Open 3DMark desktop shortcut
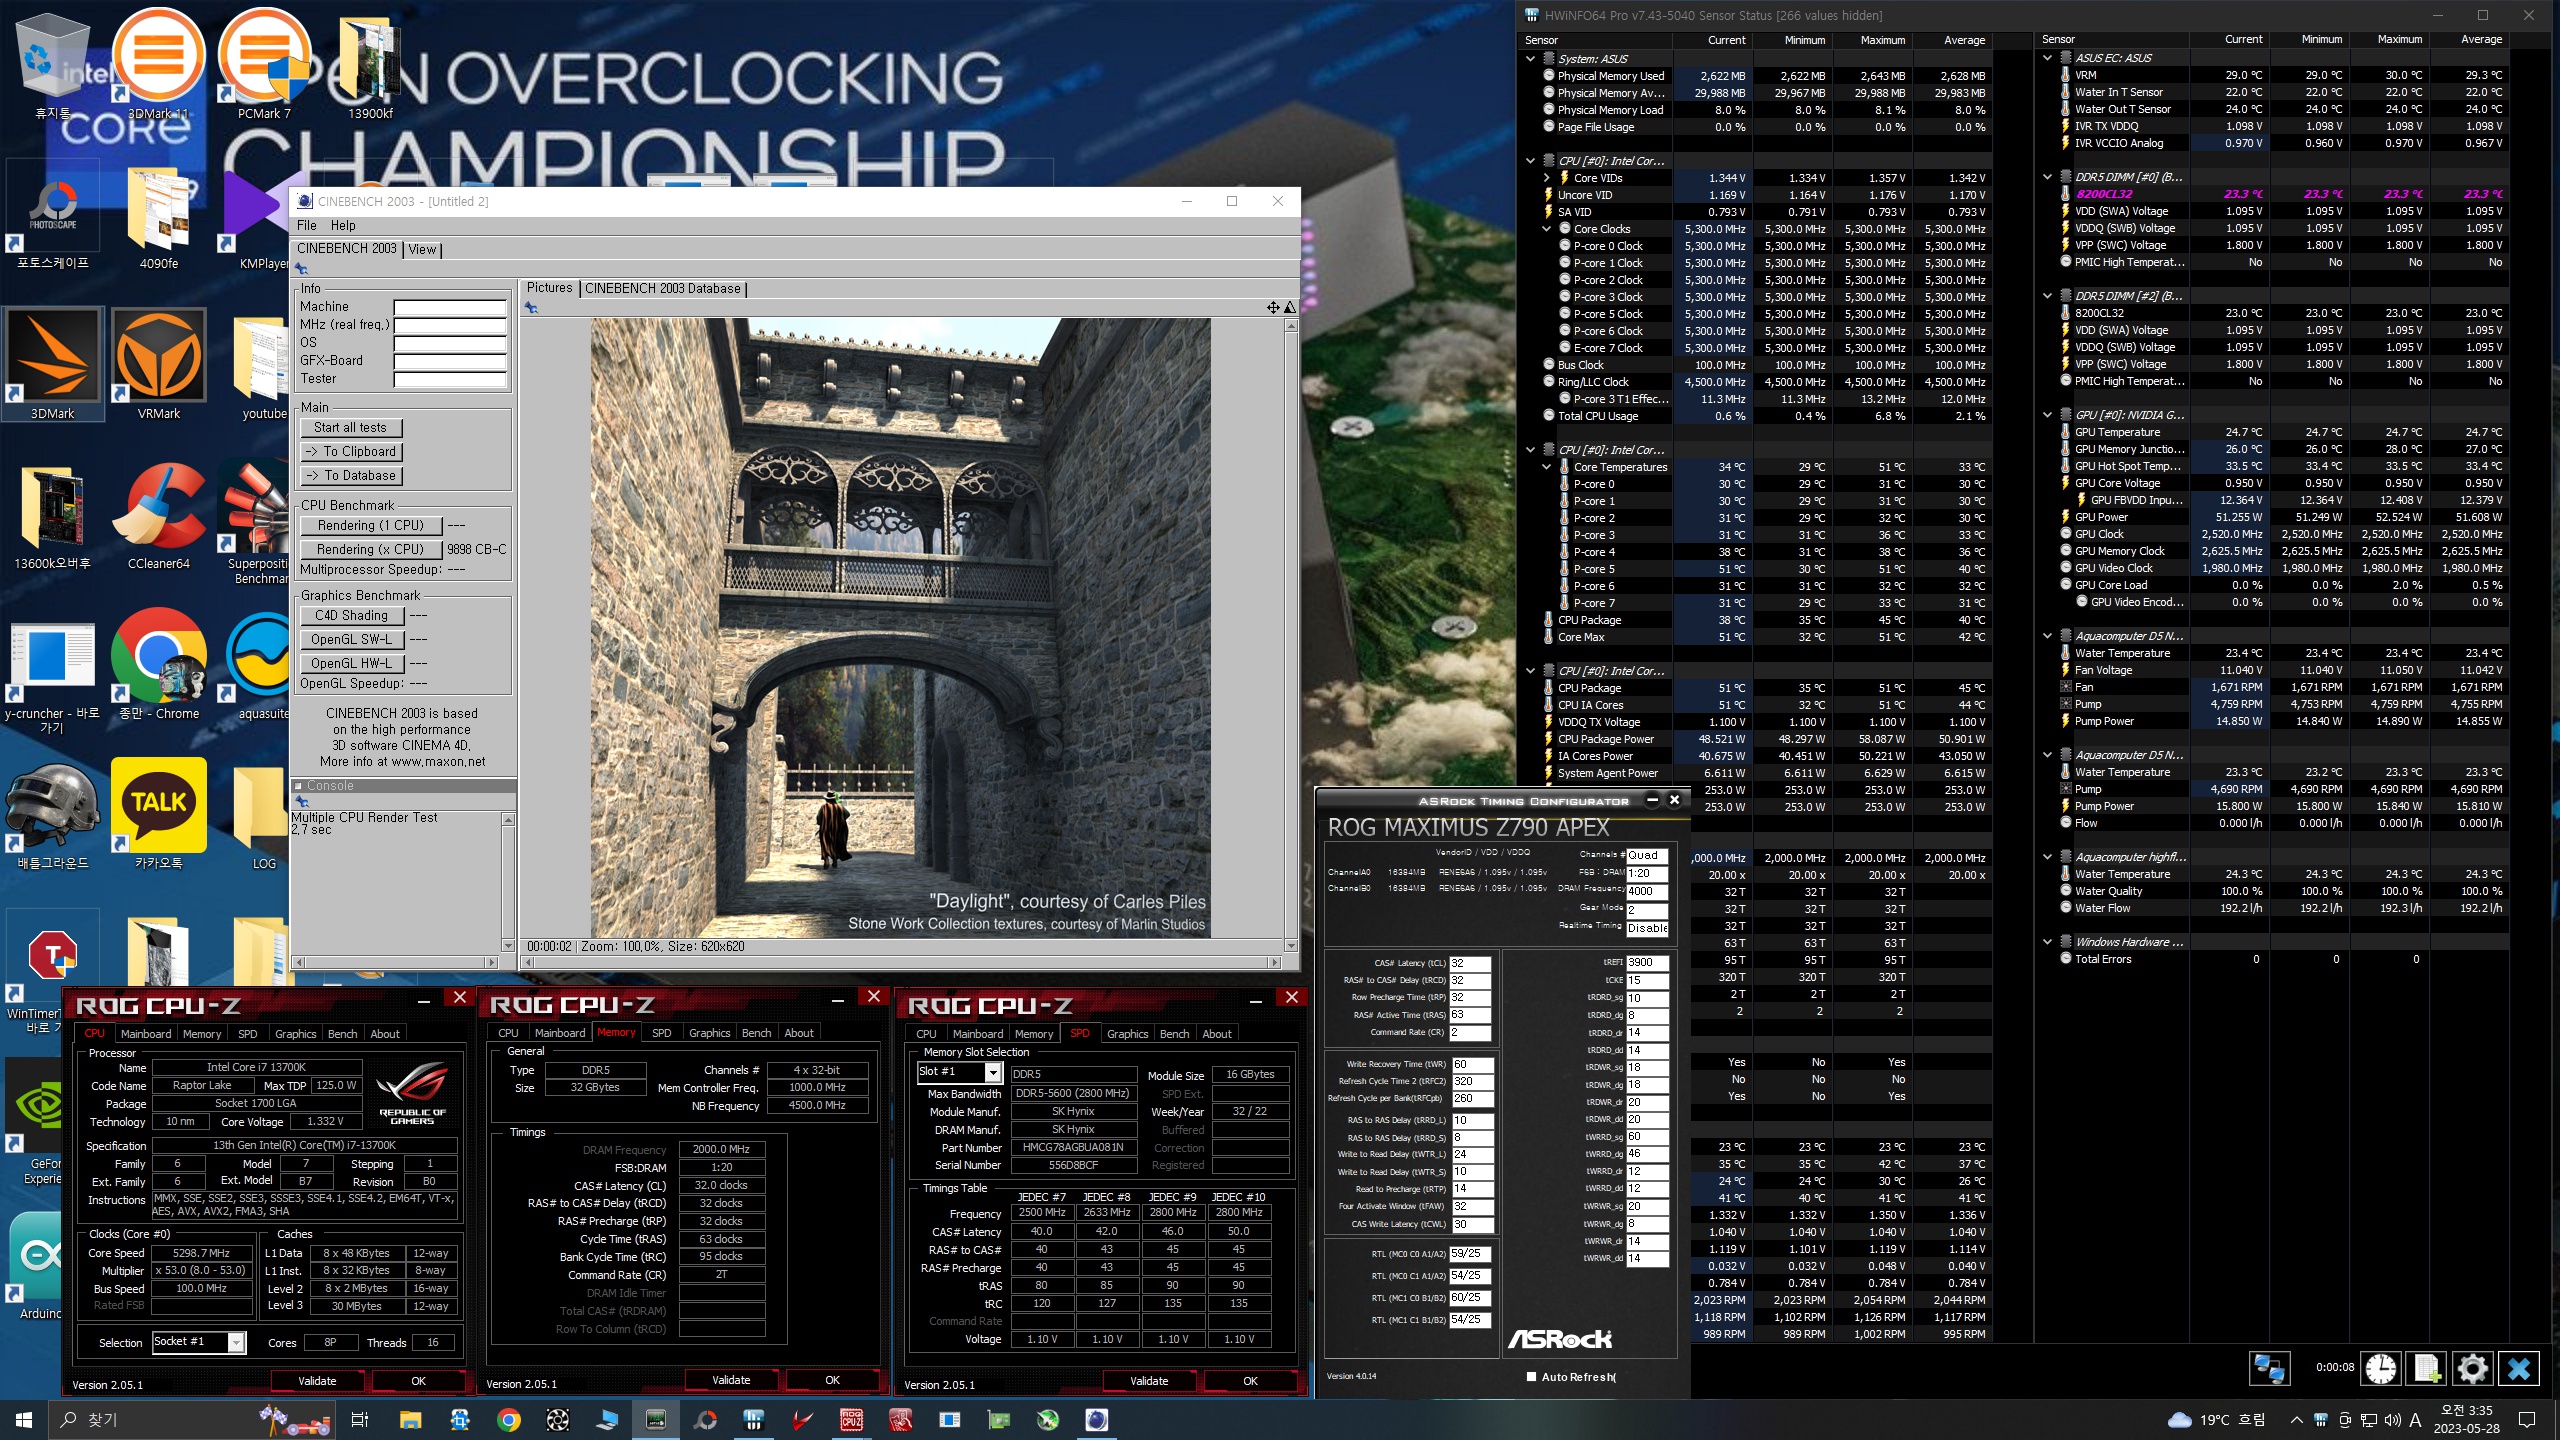 click(53, 365)
